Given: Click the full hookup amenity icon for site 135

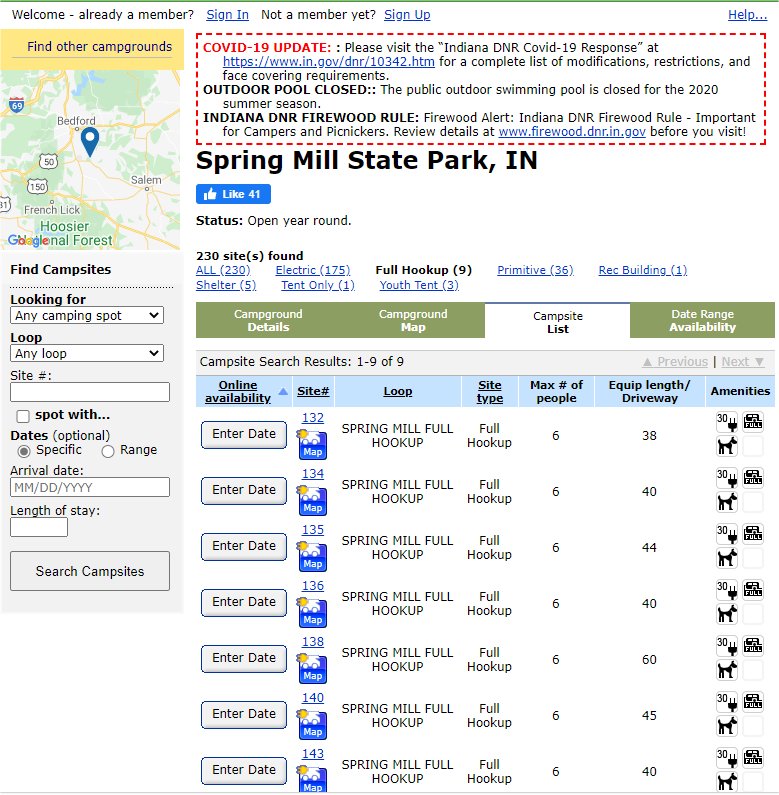Looking at the screenshot, I should (753, 534).
